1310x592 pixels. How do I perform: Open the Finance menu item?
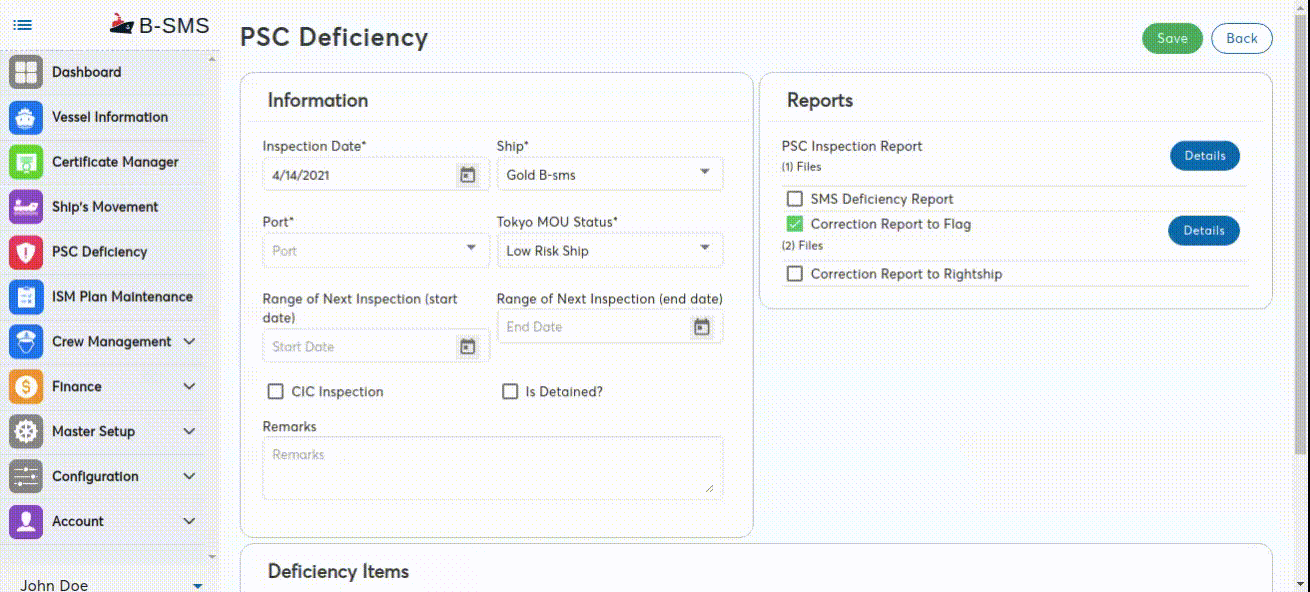click(77, 387)
